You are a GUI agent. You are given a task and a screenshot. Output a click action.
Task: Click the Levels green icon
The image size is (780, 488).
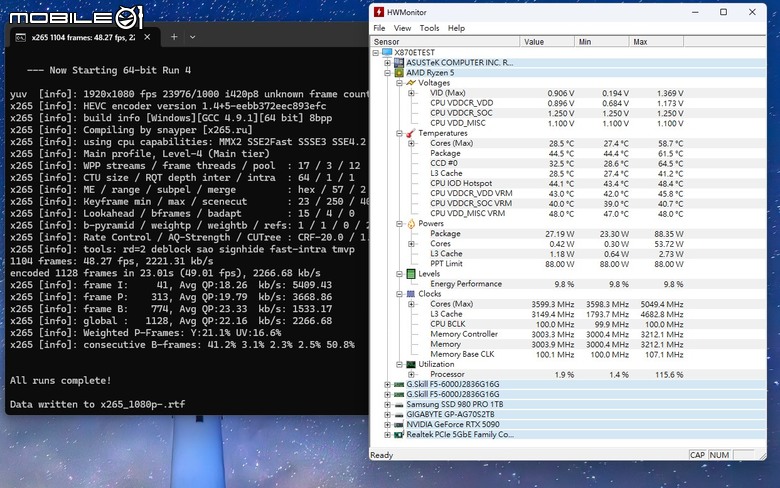[x=411, y=274]
